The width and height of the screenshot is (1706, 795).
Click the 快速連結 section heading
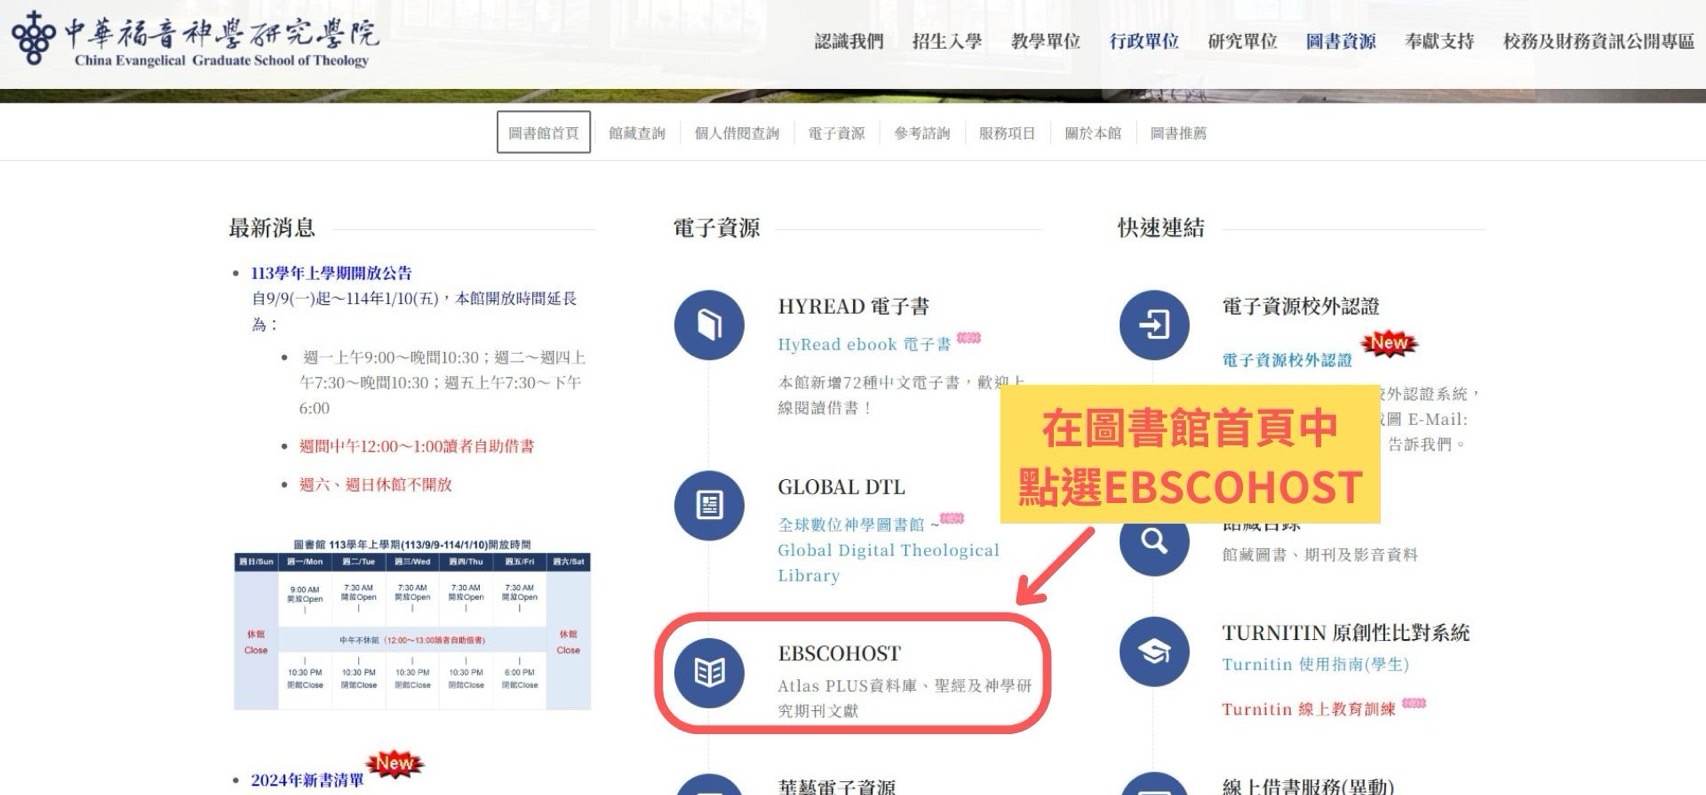click(x=1161, y=228)
